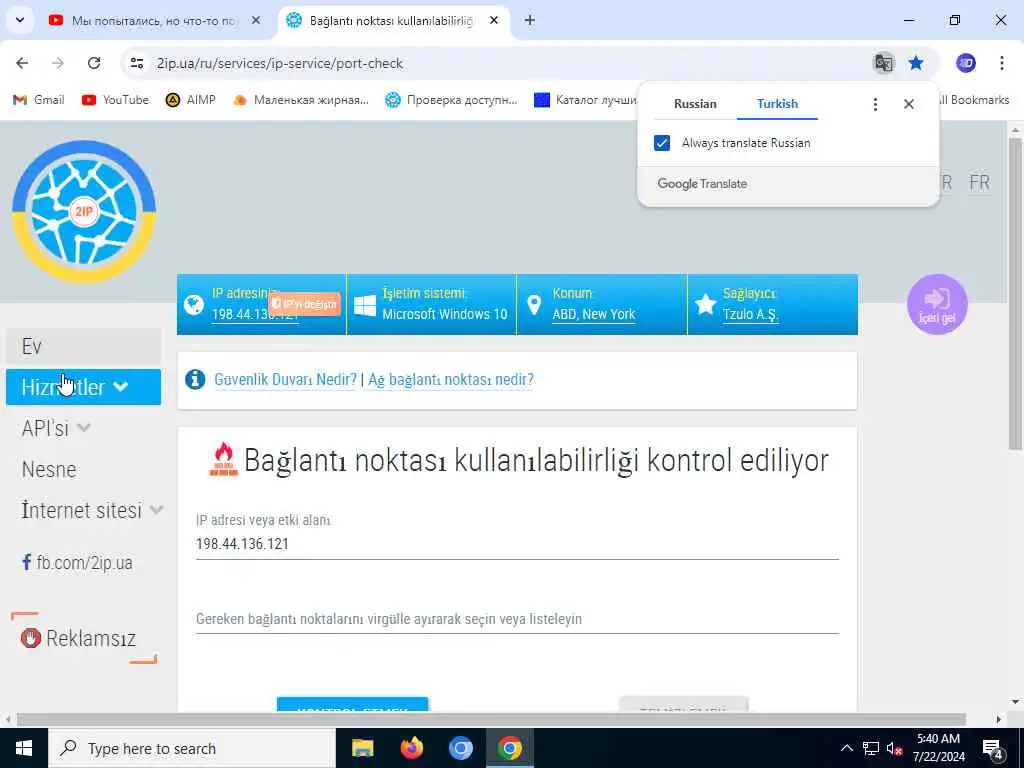The image size is (1024, 768).
Task: Click the 2IP globe logo
Action: click(84, 212)
